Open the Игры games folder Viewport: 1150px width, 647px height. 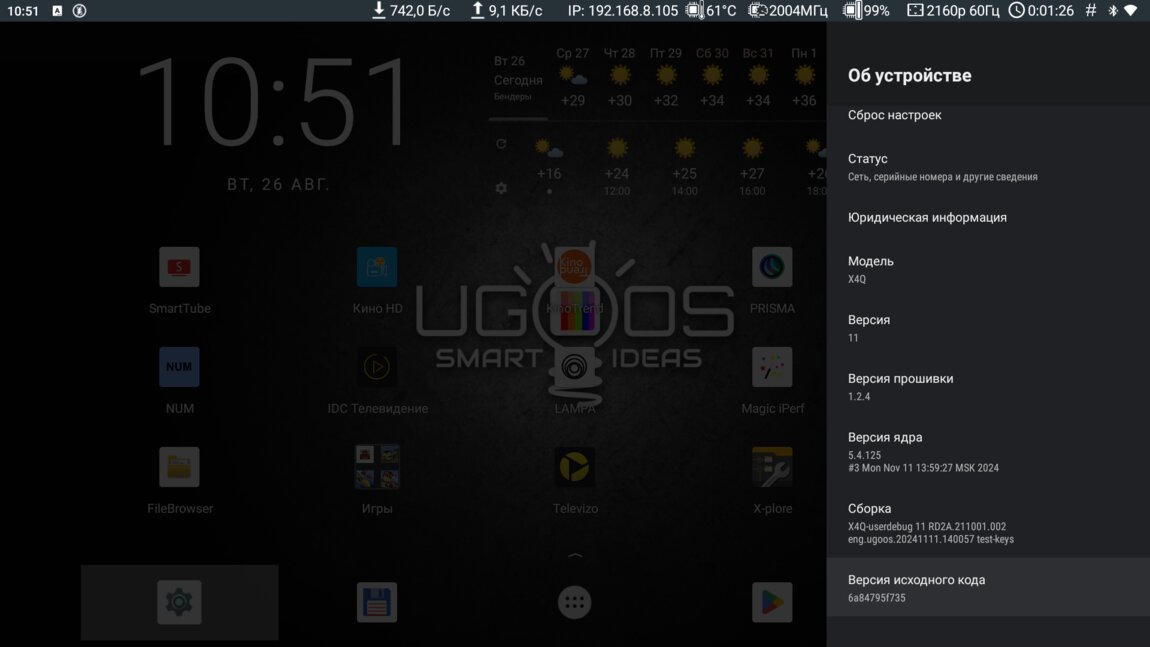(x=377, y=468)
